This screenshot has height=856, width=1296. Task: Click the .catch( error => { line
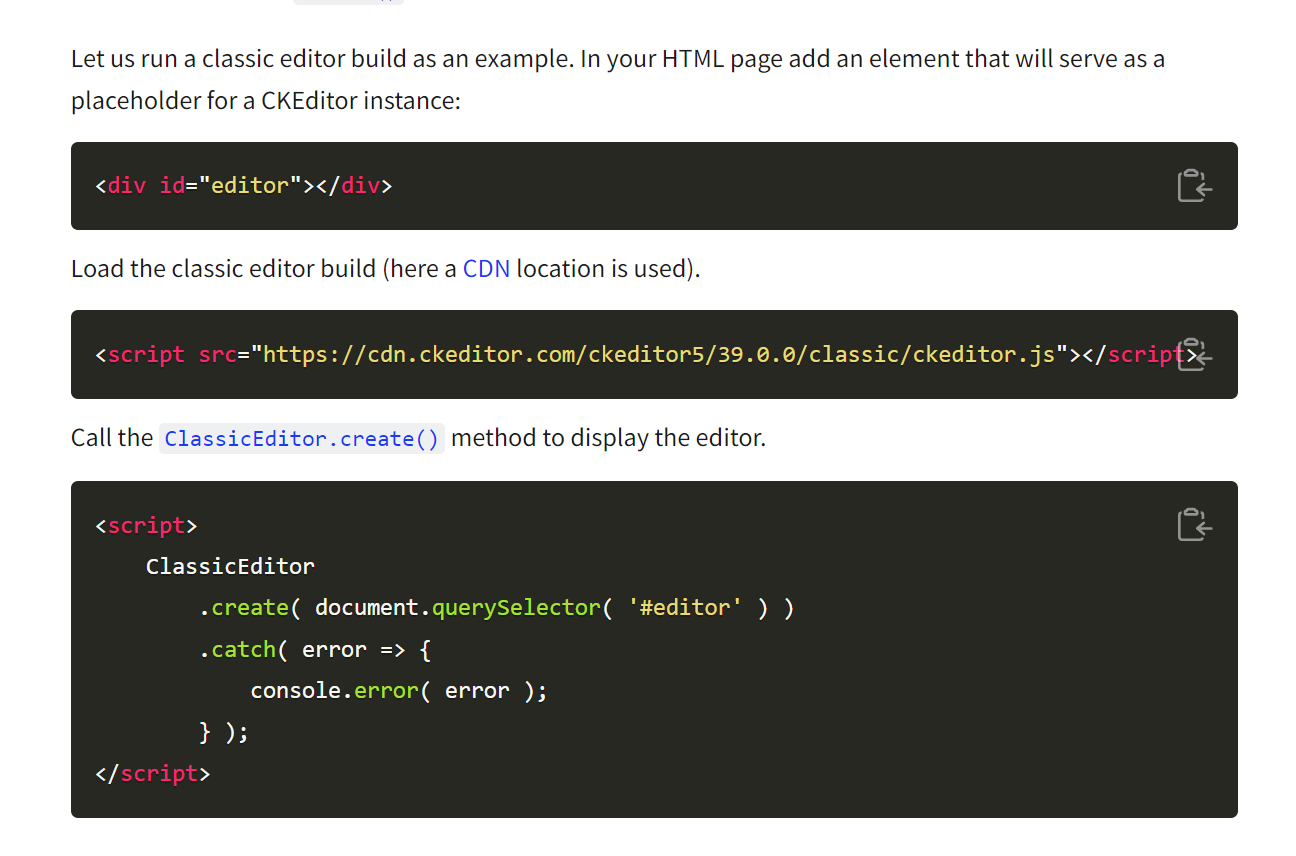(x=314, y=650)
